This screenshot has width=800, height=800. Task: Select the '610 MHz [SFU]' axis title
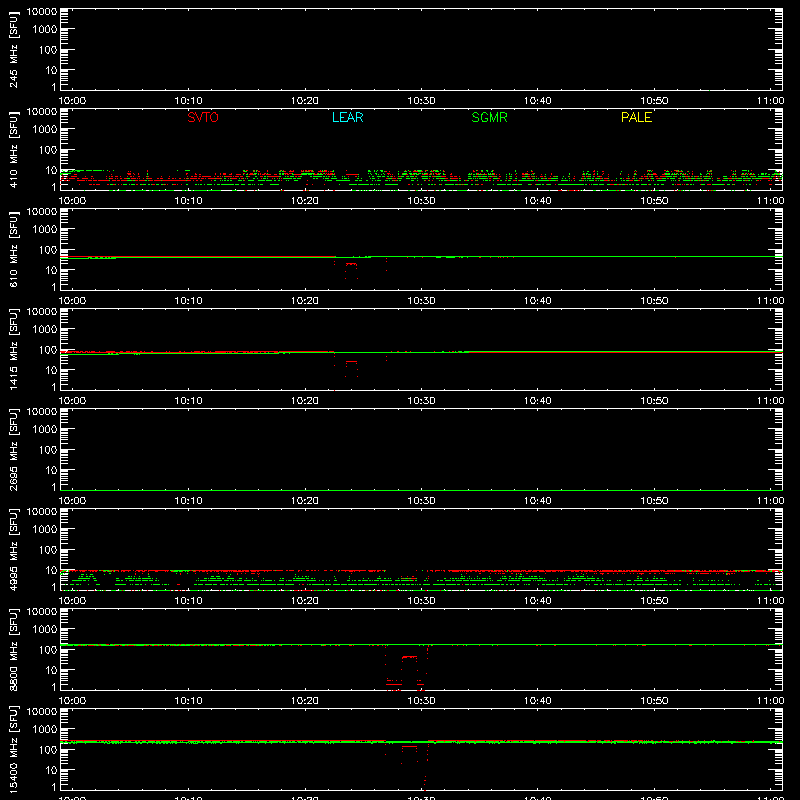pos(14,249)
